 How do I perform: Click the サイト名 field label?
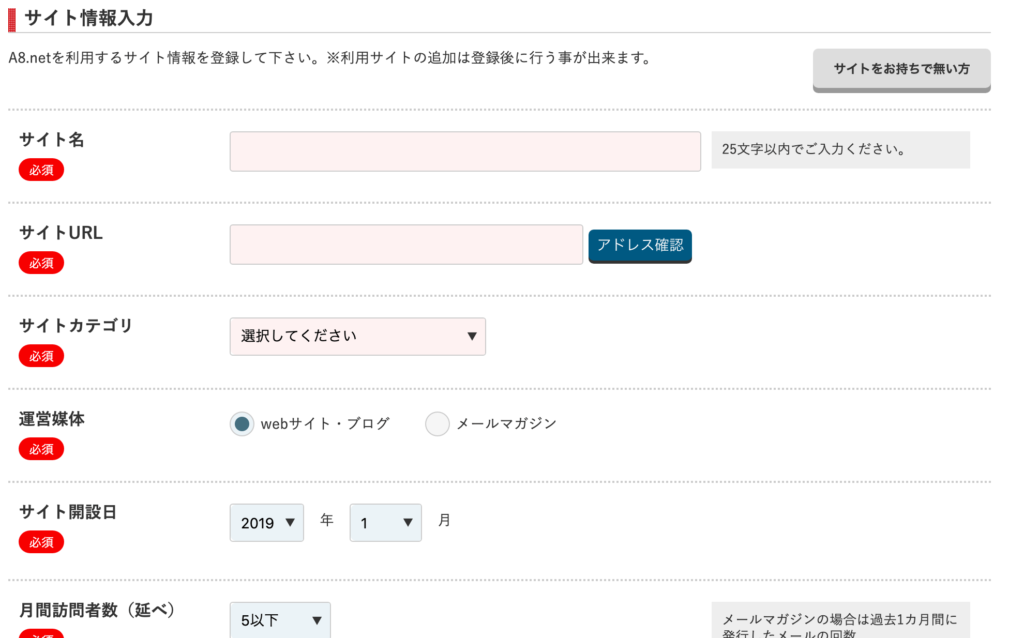[52, 140]
